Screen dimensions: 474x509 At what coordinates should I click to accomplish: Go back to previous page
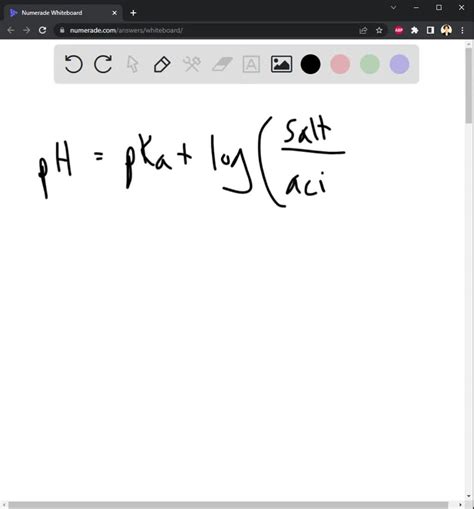[x=11, y=30]
